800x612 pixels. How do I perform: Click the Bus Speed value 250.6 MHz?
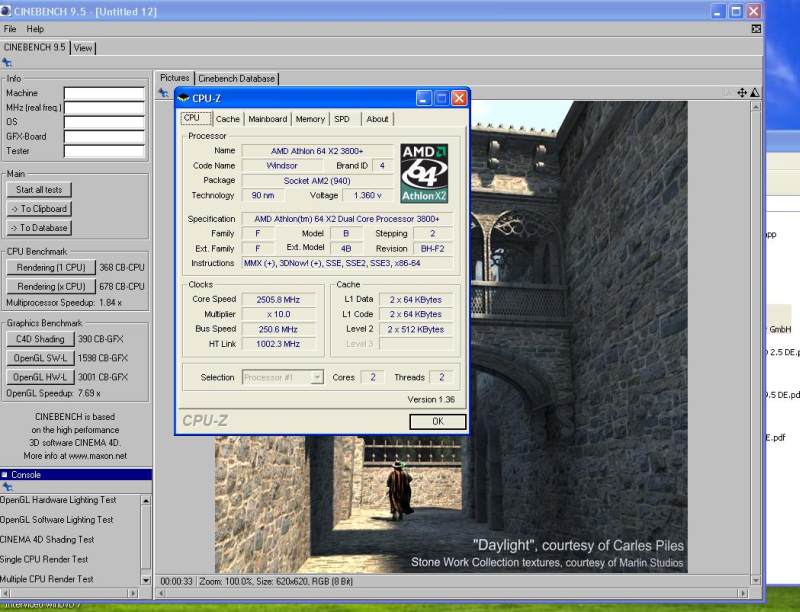[279, 329]
